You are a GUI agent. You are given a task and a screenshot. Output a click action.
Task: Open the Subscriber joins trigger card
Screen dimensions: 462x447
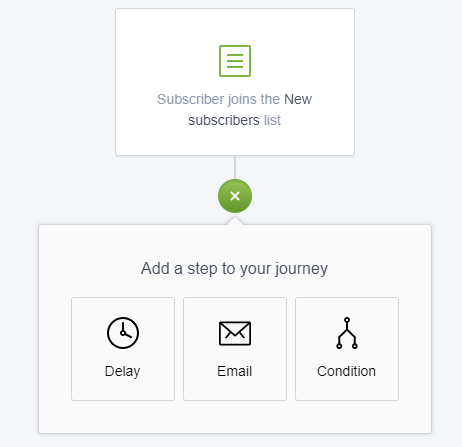[235, 82]
